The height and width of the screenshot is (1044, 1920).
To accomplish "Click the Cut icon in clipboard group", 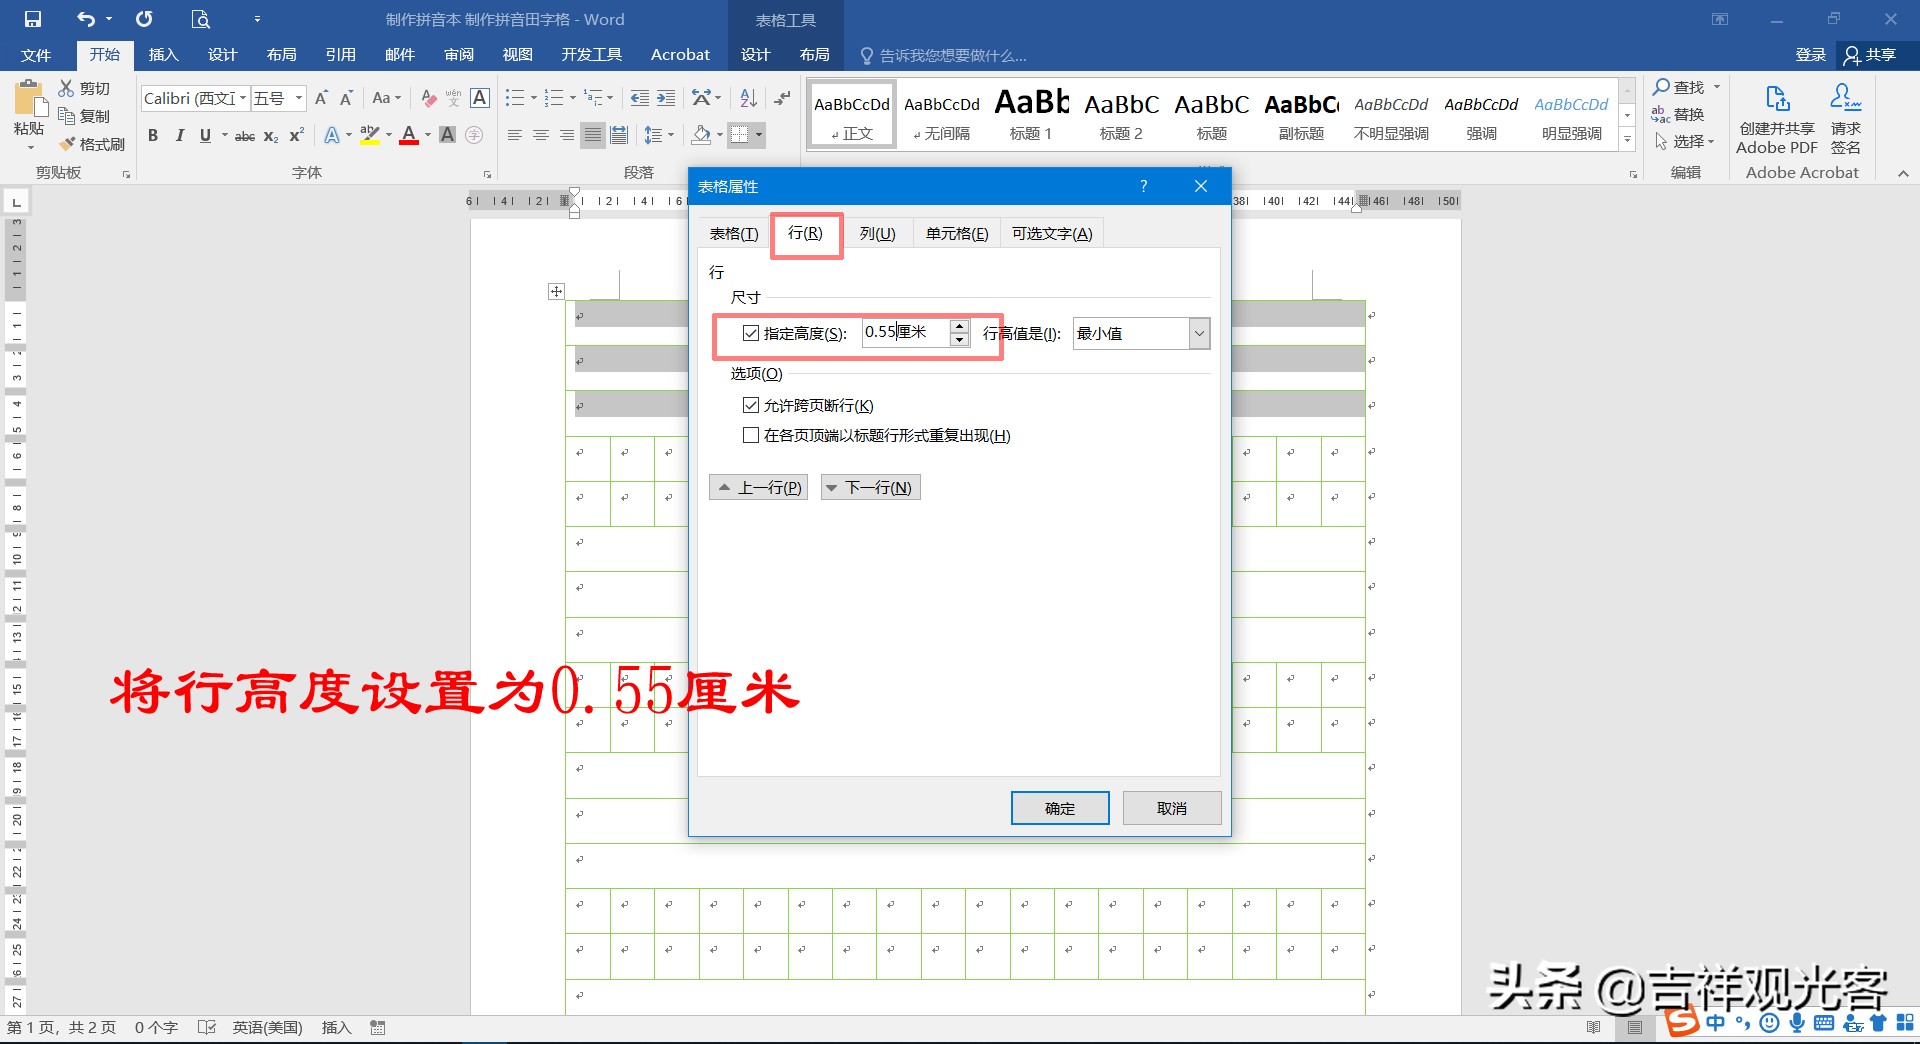I will tap(66, 87).
